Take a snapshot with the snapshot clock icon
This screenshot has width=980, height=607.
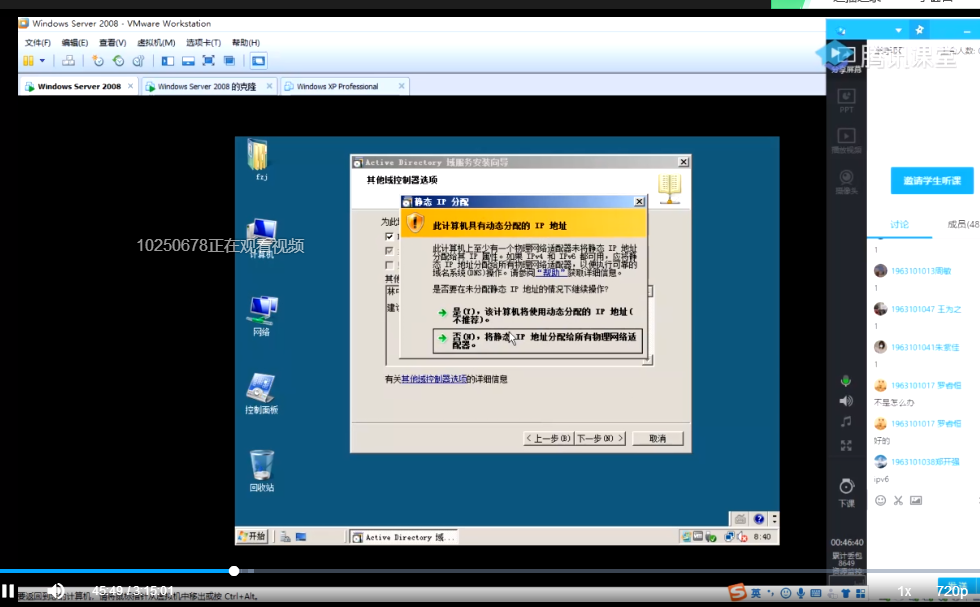pyautogui.click(x=98, y=61)
